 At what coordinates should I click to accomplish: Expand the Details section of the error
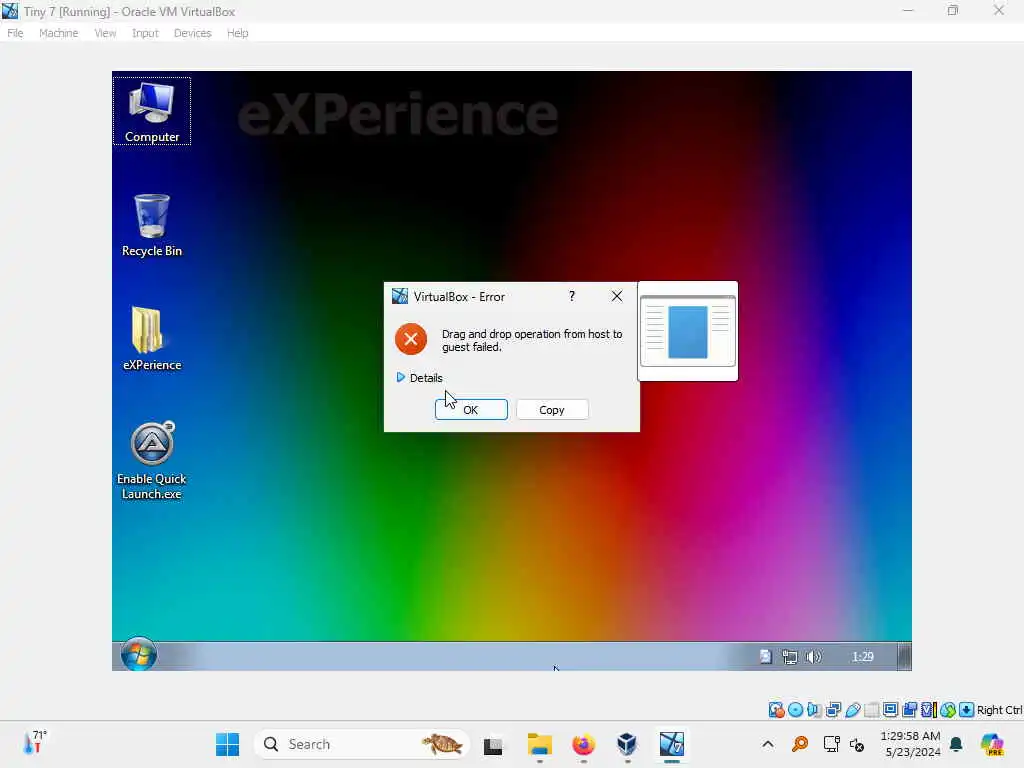(419, 377)
